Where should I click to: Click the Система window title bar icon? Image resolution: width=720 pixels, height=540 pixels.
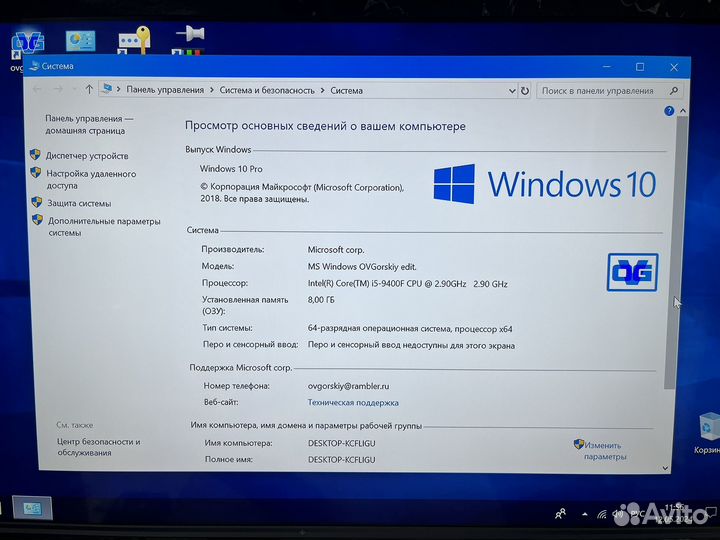[34, 66]
